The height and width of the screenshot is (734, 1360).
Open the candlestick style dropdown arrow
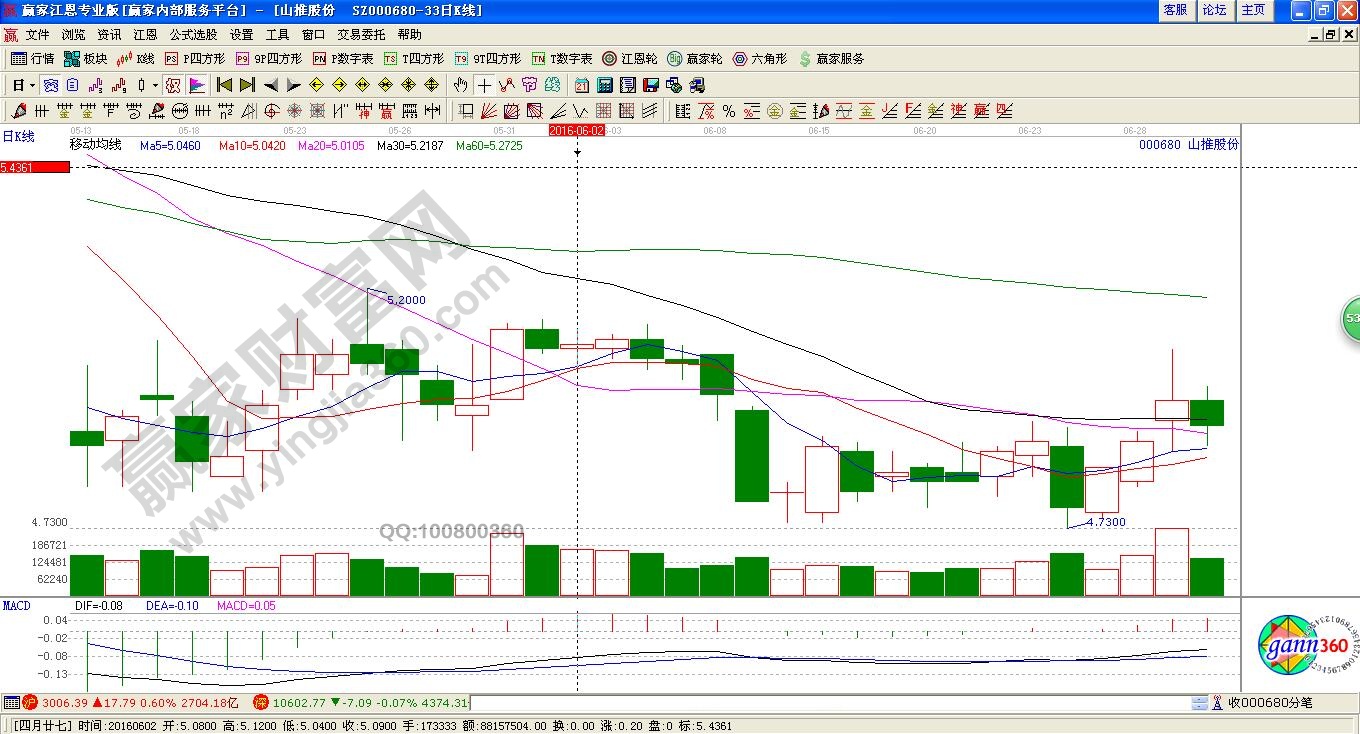155,85
